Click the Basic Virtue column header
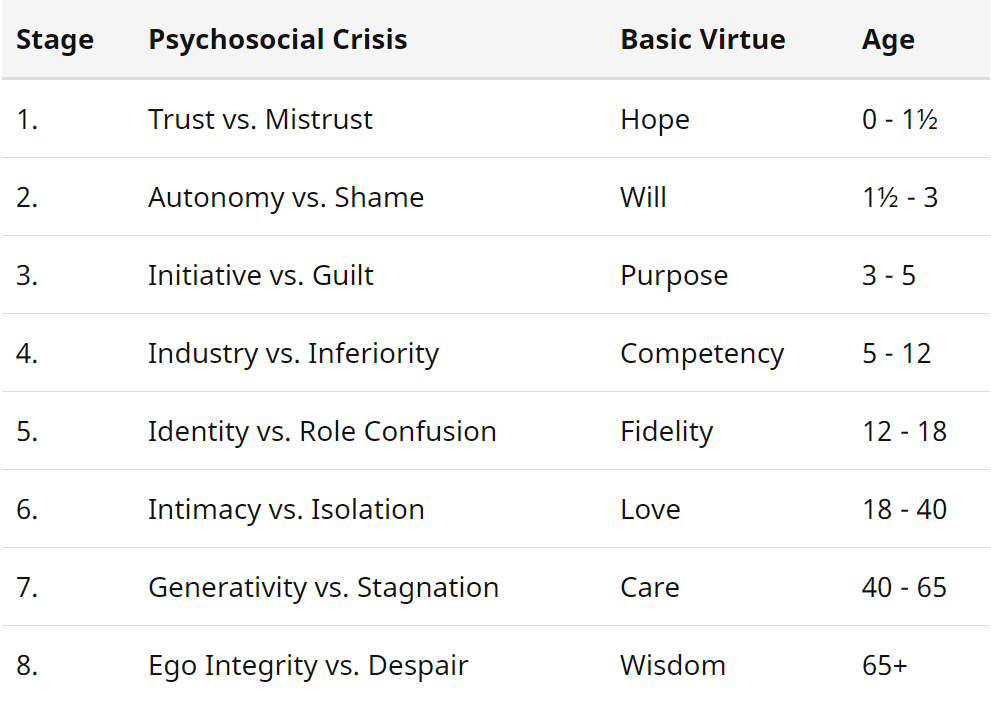Image resolution: width=991 pixels, height=703 pixels. (703, 39)
